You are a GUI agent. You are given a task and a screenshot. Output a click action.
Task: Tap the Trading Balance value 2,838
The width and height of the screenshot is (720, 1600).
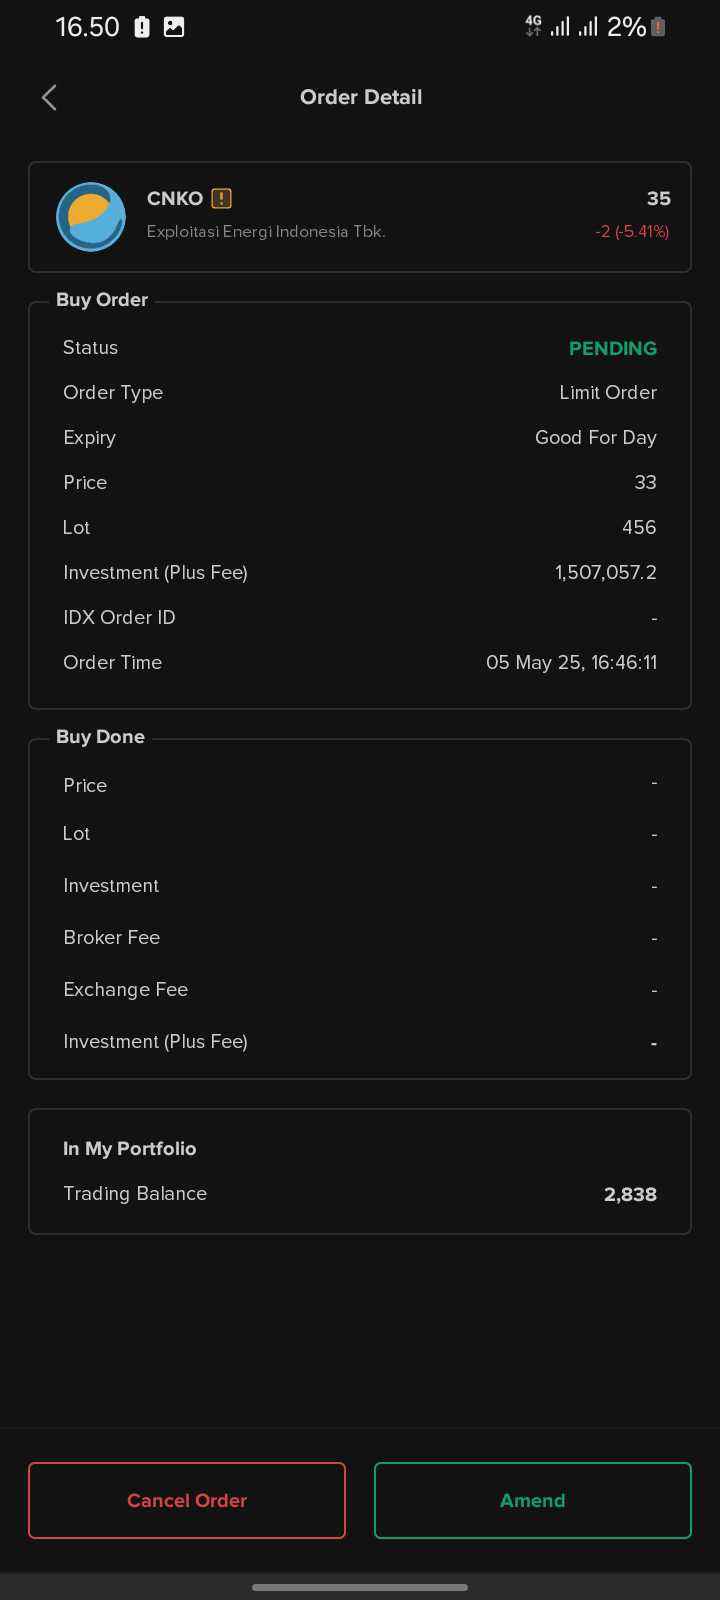point(630,1194)
